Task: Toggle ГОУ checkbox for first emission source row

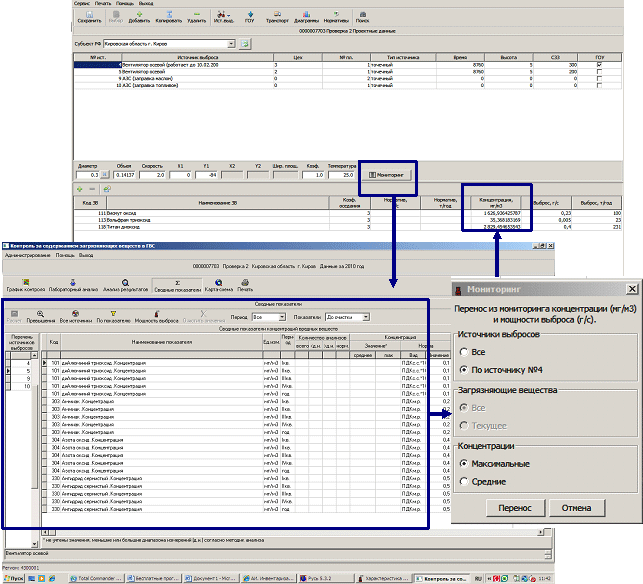Action: [x=599, y=65]
